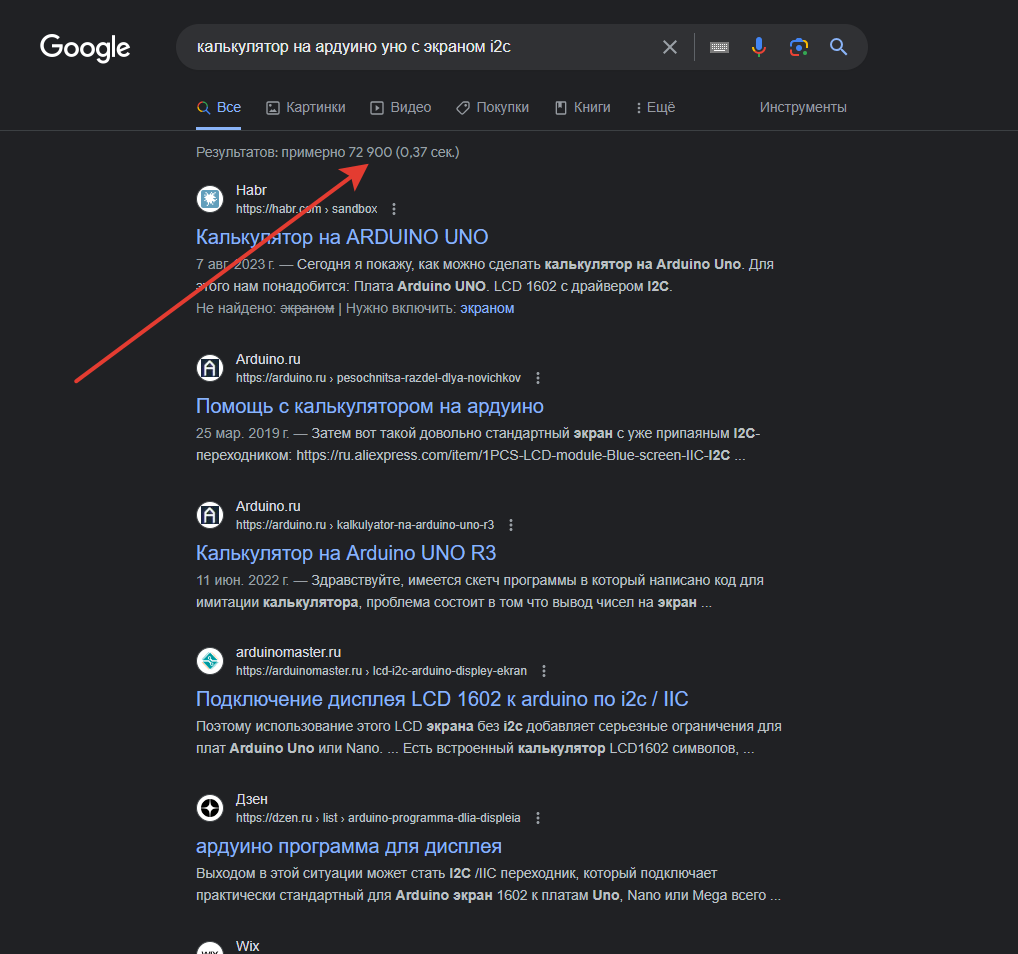Click the search query input field
Screen dimensions: 1018x954
422,47
